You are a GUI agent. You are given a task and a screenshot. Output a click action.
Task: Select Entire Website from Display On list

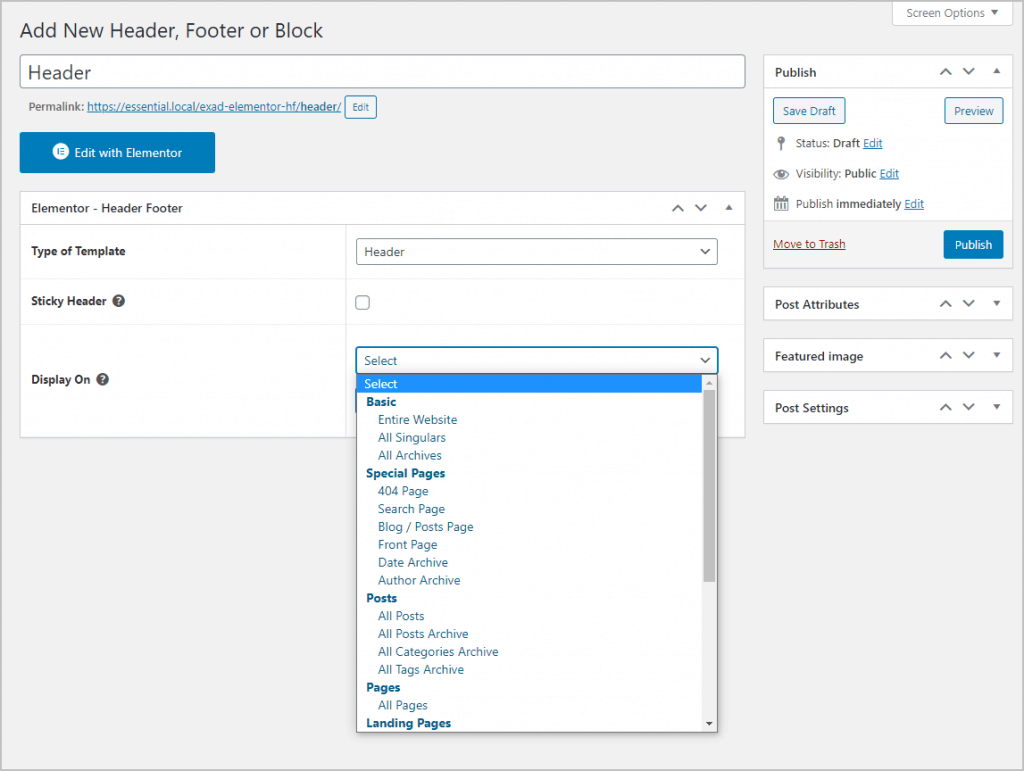coord(417,420)
